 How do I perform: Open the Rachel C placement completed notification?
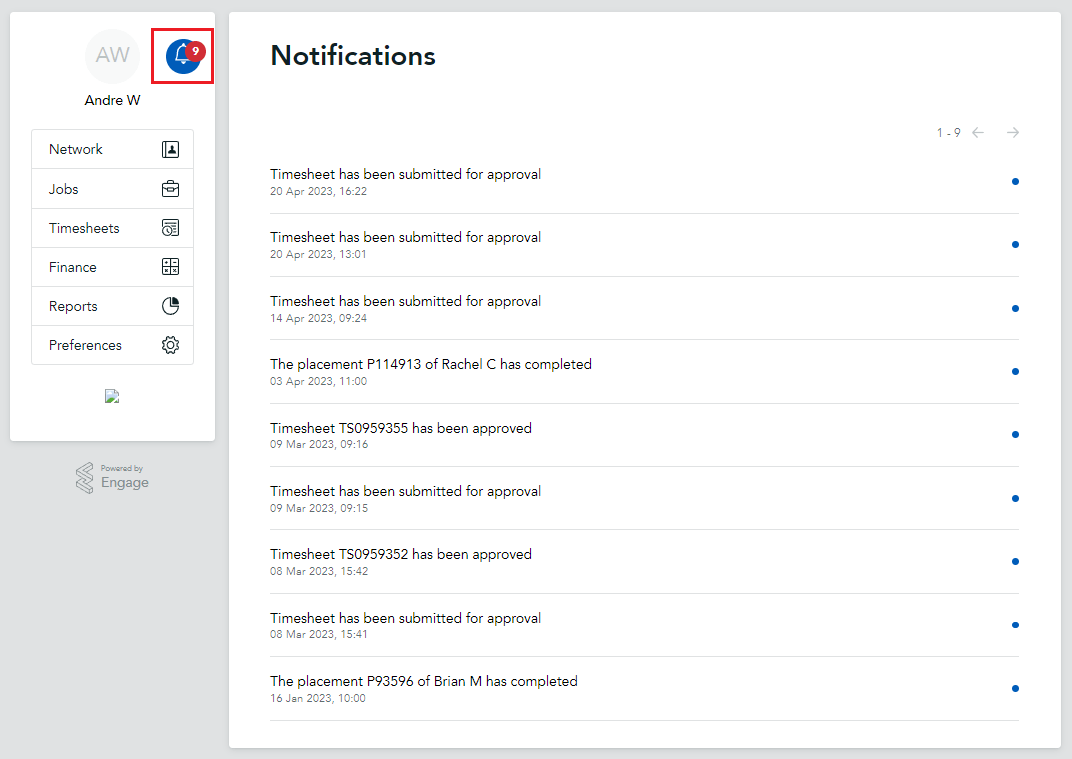coord(431,365)
